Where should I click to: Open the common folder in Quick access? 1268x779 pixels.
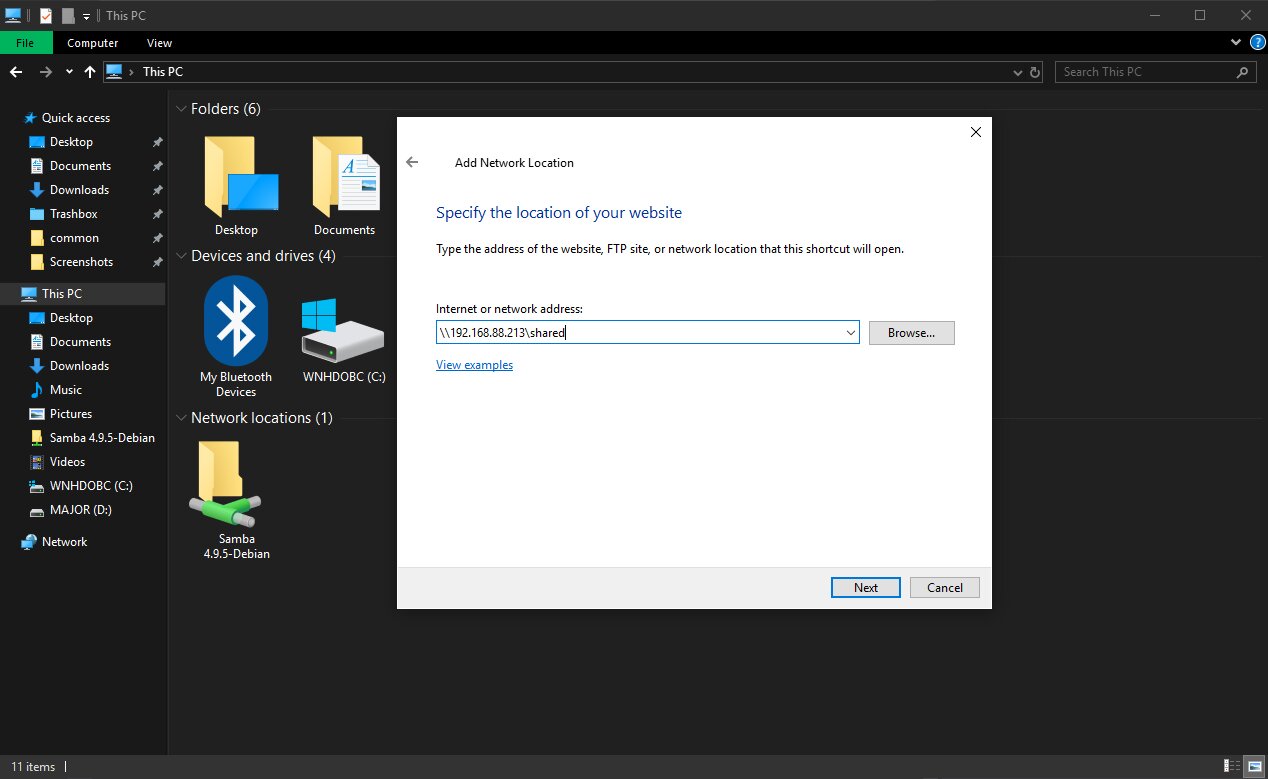tap(74, 238)
